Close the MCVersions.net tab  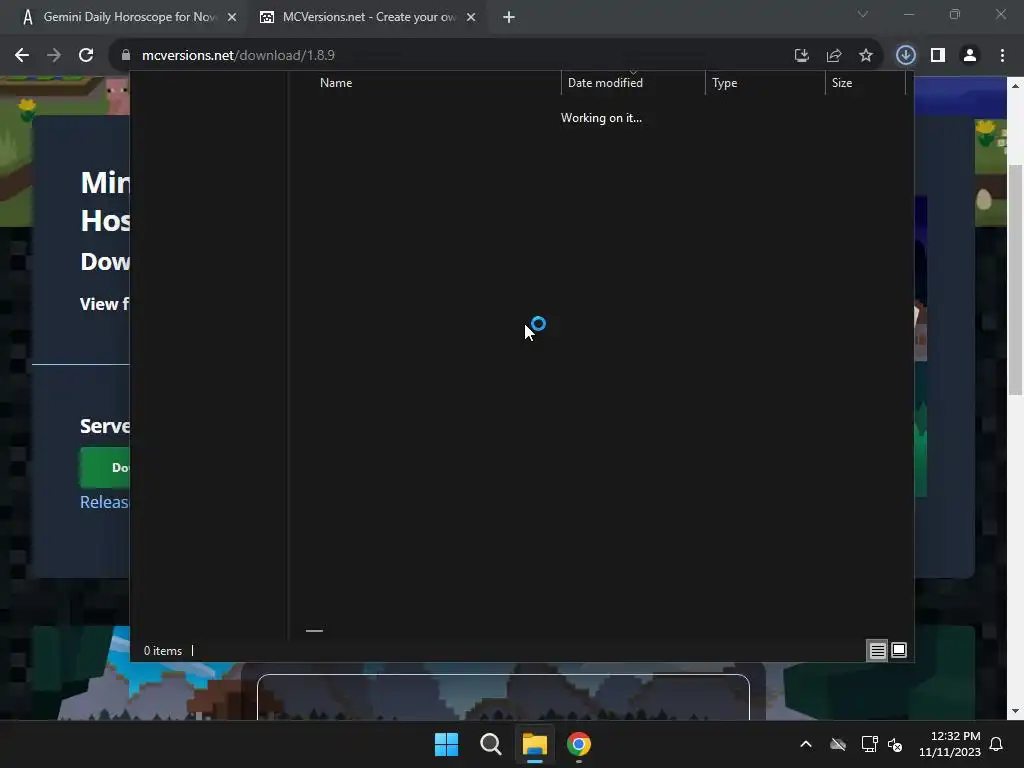pos(471,18)
